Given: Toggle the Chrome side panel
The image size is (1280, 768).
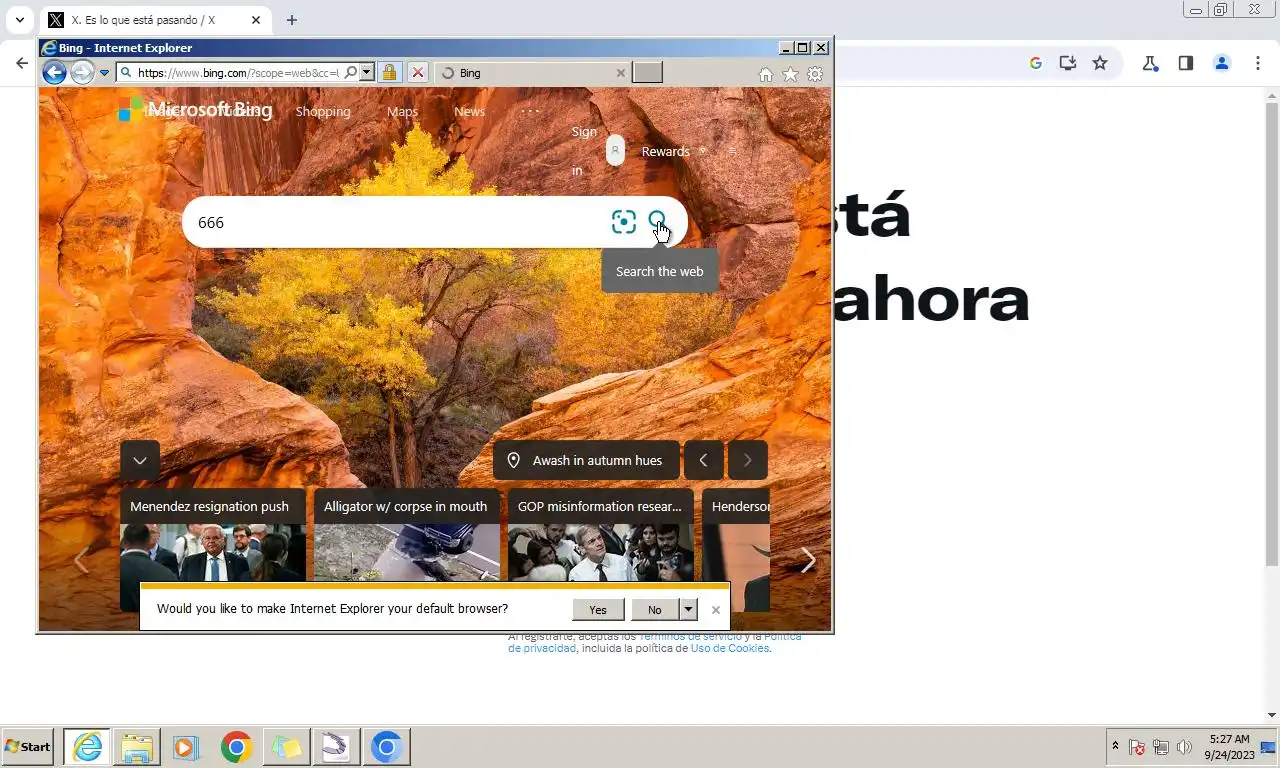Looking at the screenshot, I should (1185, 63).
